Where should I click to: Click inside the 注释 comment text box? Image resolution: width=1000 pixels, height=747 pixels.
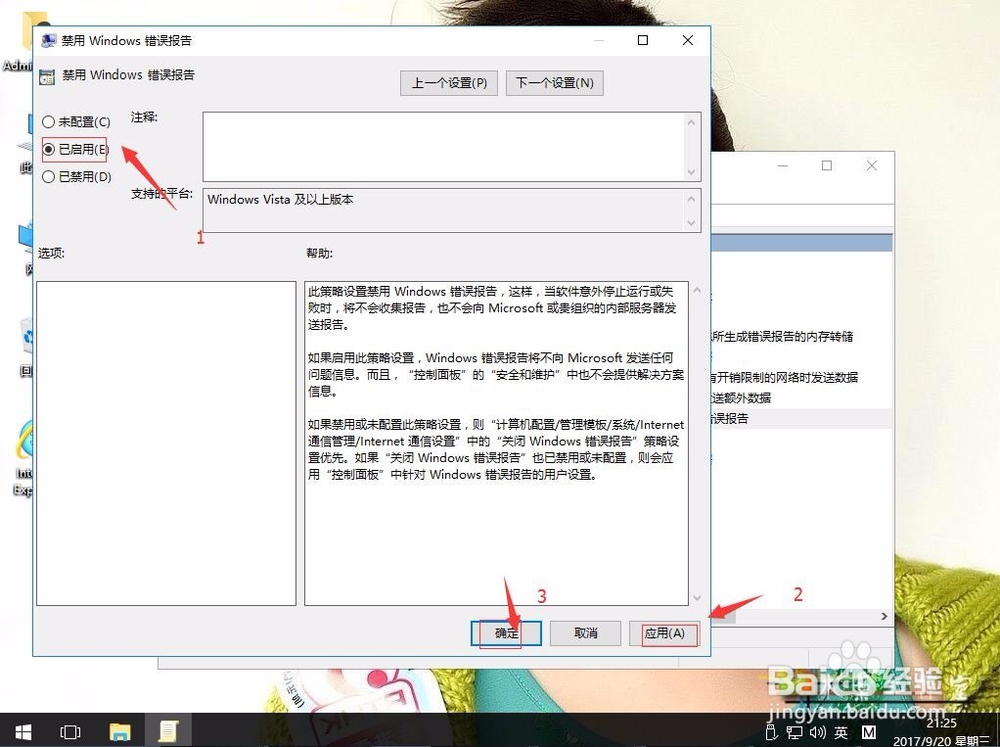tap(444, 147)
